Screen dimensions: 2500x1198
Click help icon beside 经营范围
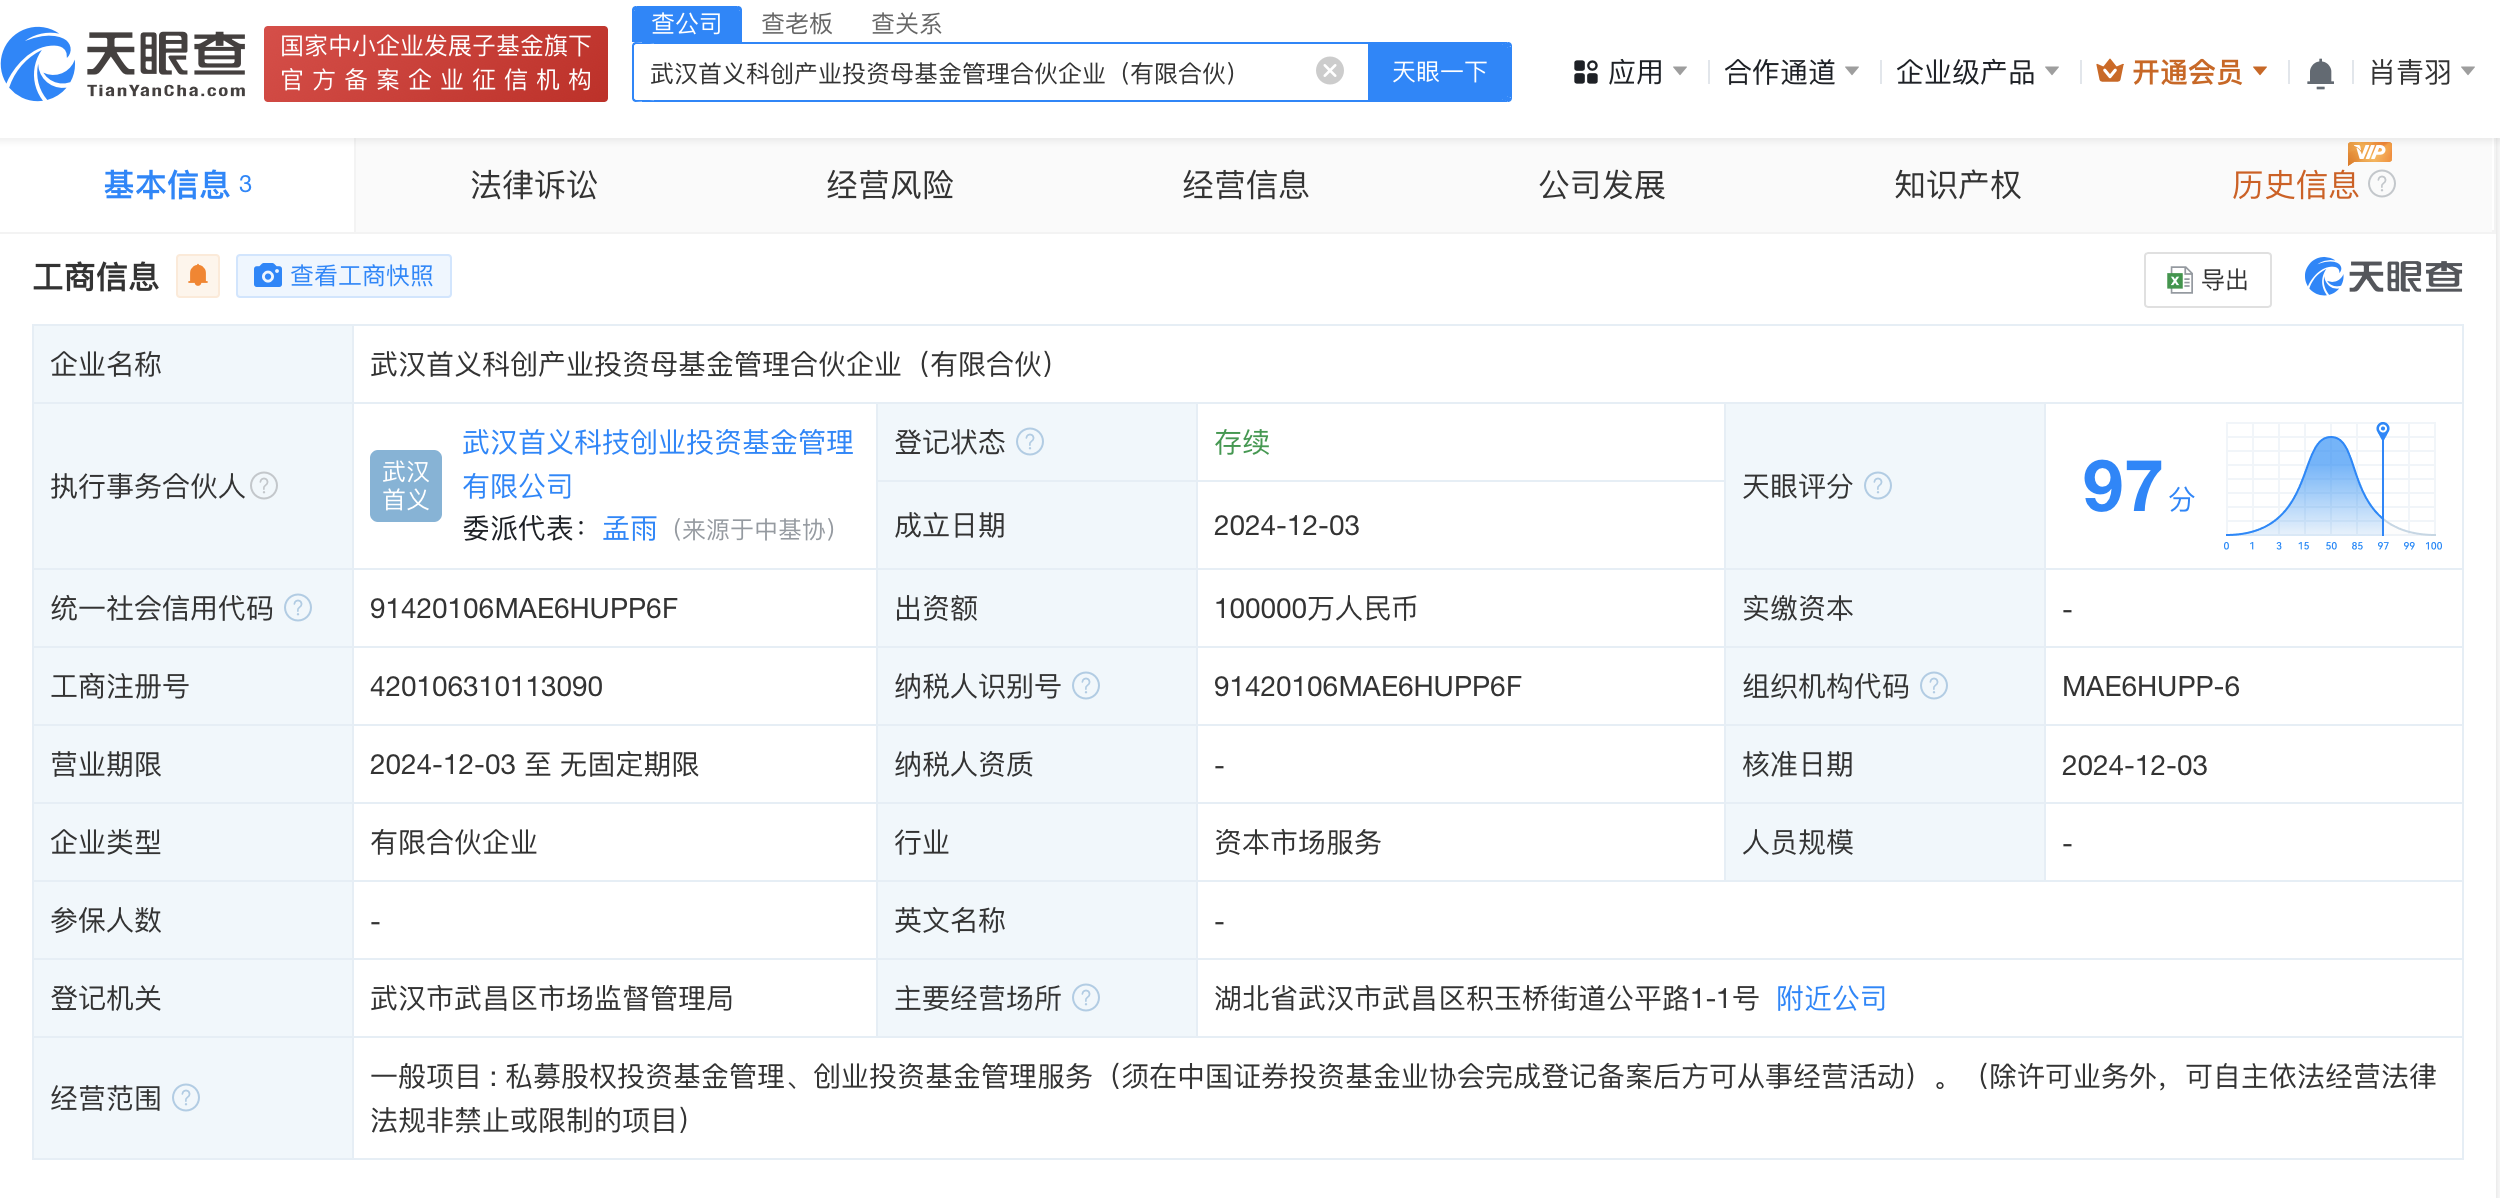coord(186,1098)
